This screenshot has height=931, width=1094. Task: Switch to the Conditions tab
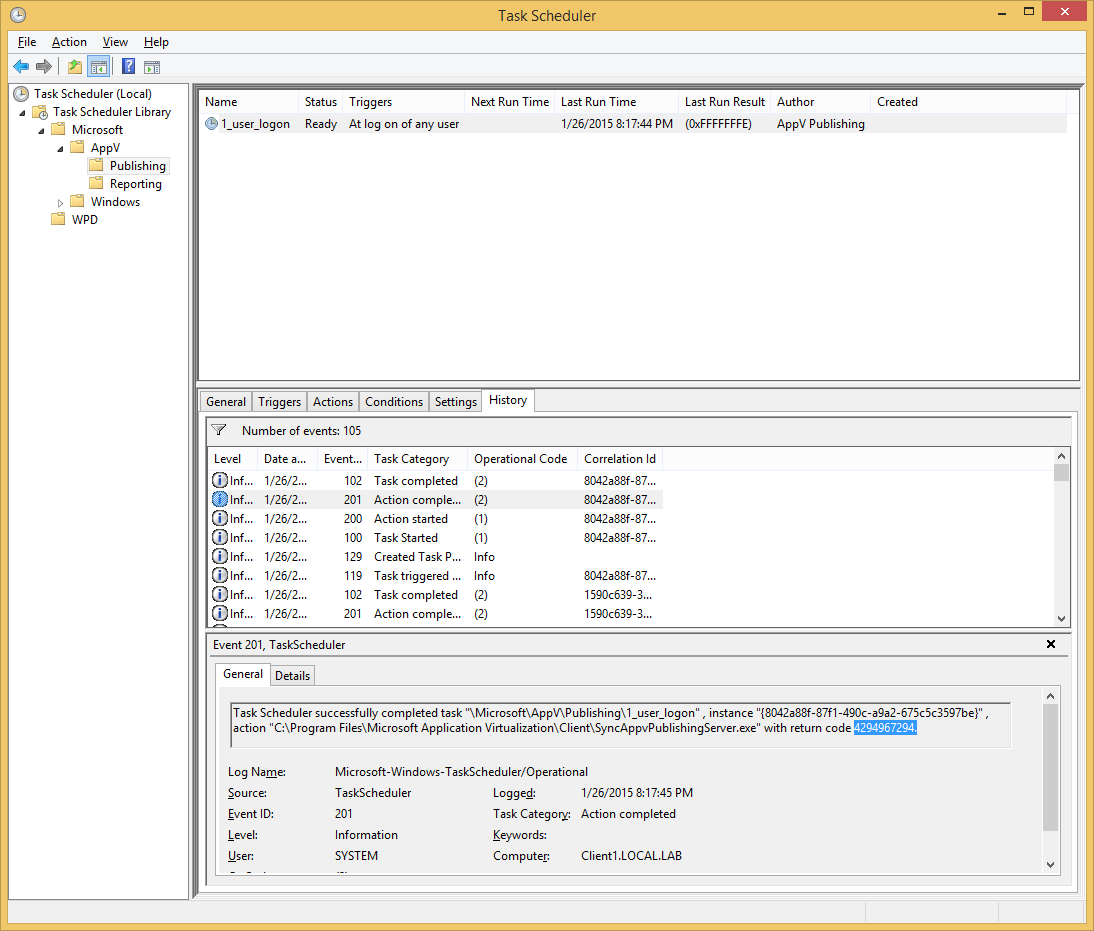pos(394,401)
